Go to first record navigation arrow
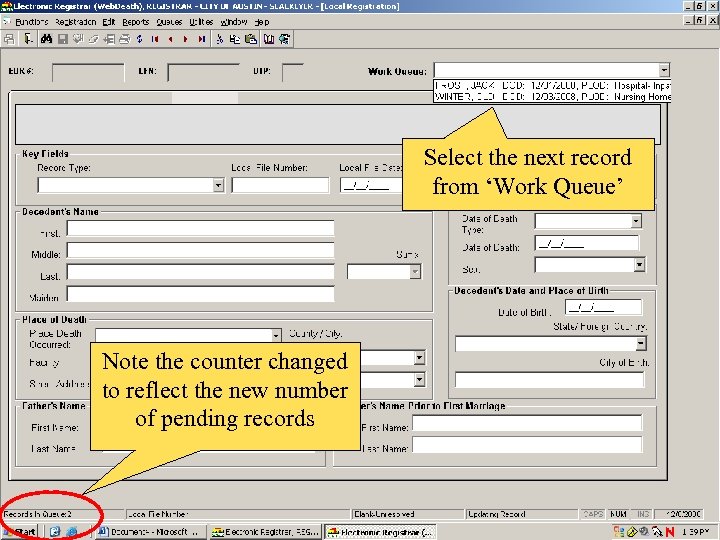 click(155, 39)
